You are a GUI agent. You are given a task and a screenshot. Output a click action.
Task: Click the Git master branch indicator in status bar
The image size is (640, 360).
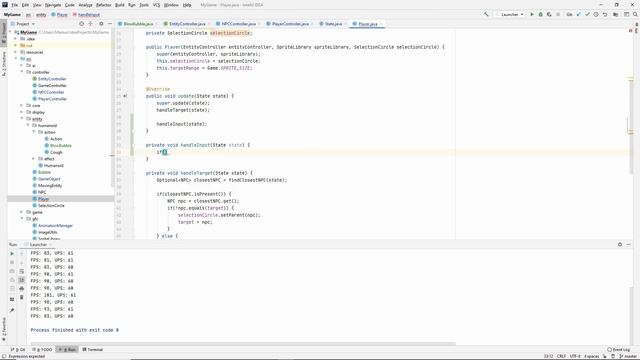pos(627,356)
